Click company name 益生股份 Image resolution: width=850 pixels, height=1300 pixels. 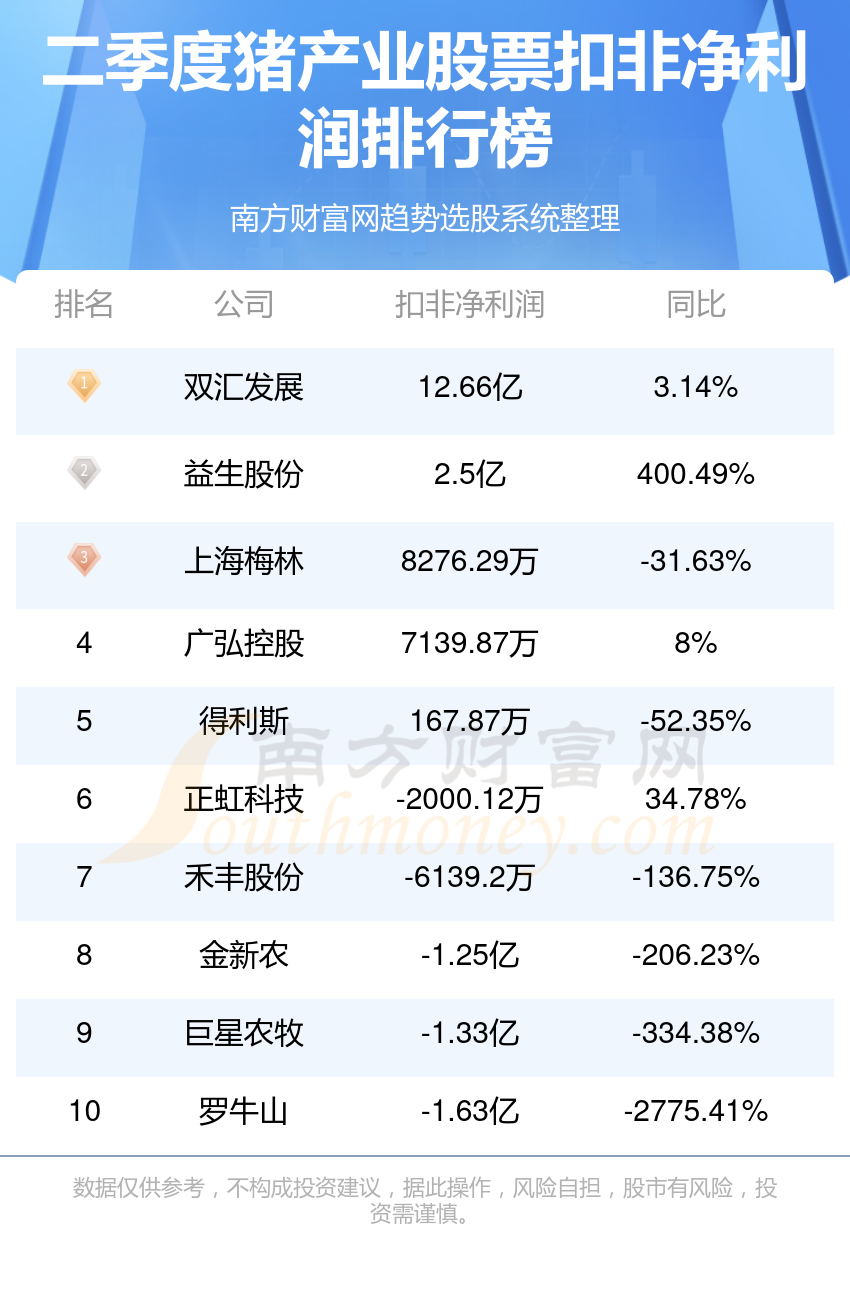[x=244, y=474]
